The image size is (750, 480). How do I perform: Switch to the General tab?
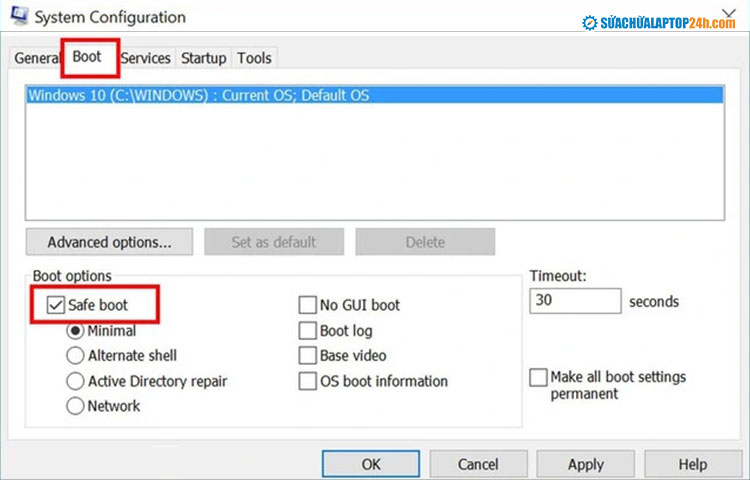pyautogui.click(x=36, y=58)
